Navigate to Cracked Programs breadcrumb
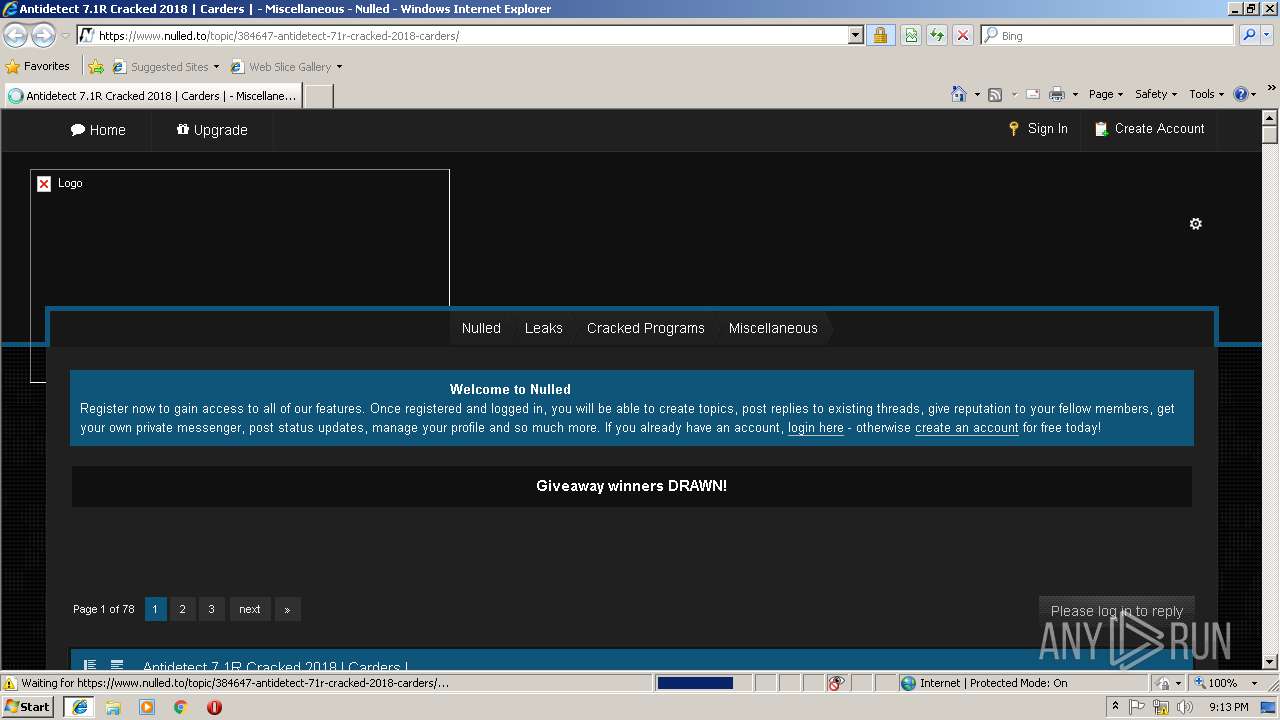Screen dimensions: 1280x720 (x=646, y=328)
